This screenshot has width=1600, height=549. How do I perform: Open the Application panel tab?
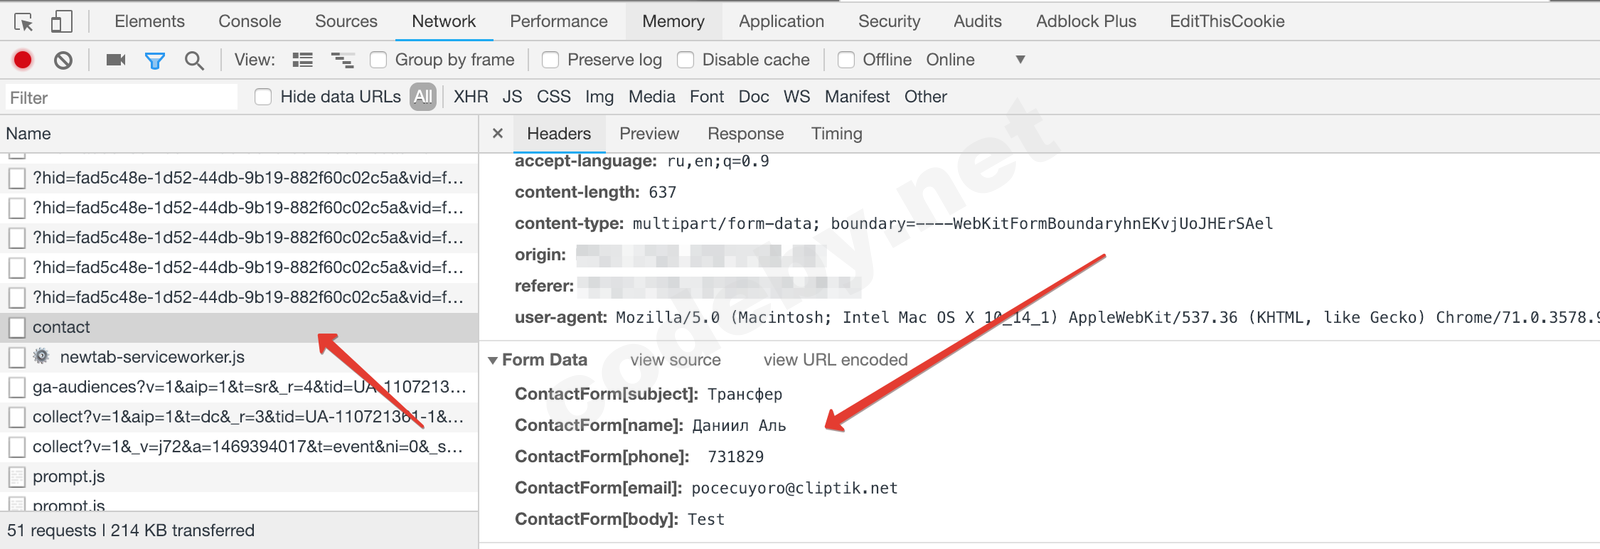[781, 21]
